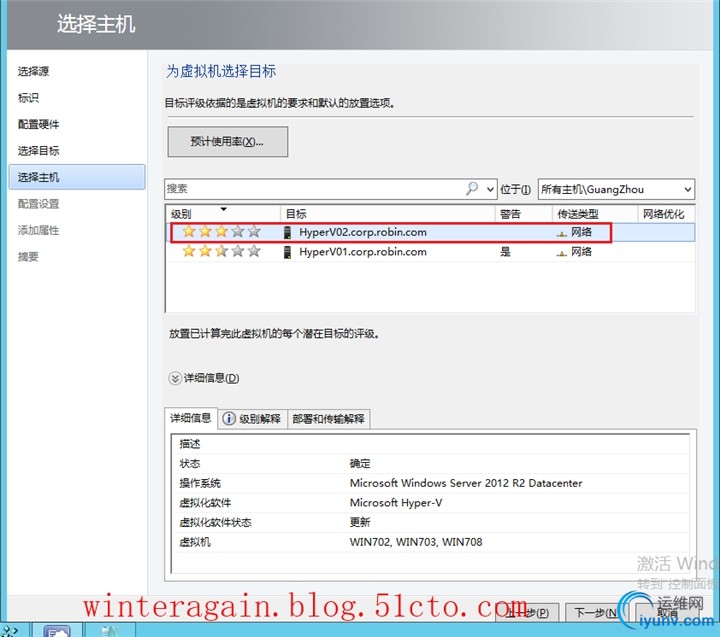The height and width of the screenshot is (637, 720).
Task: Open the 部署和传输解释 tab
Action: [328, 419]
